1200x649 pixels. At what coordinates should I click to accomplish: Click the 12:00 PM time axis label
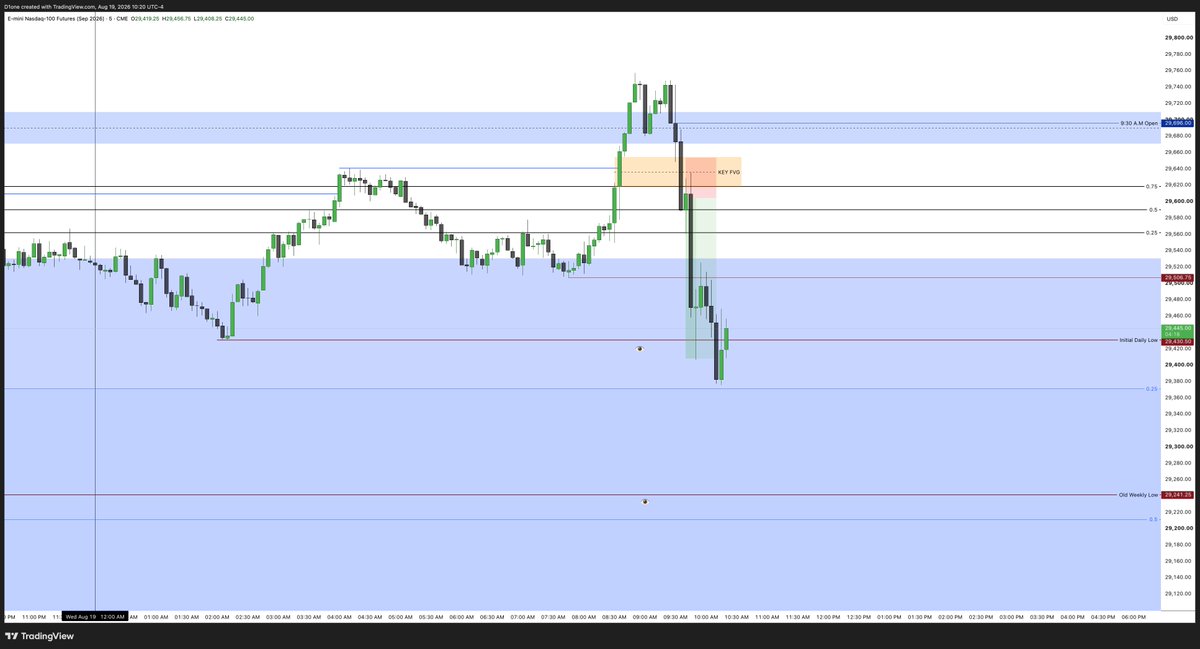[x=828, y=617]
